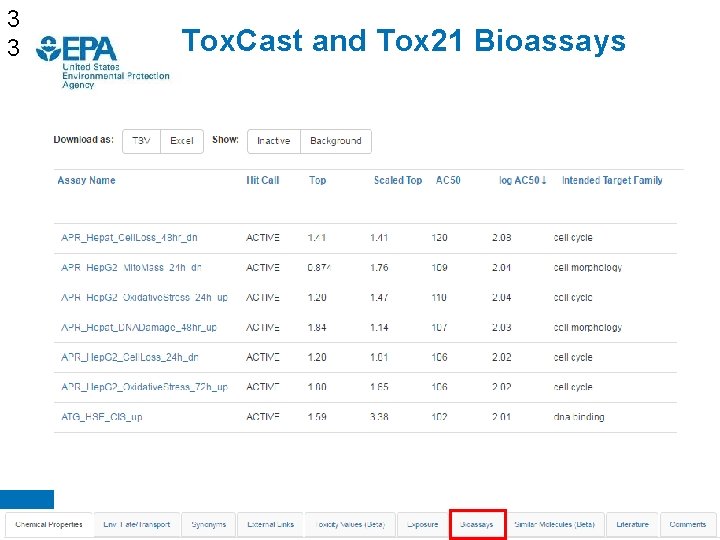Open the Chemical Properties tab
The height and width of the screenshot is (540, 720).
49,524
